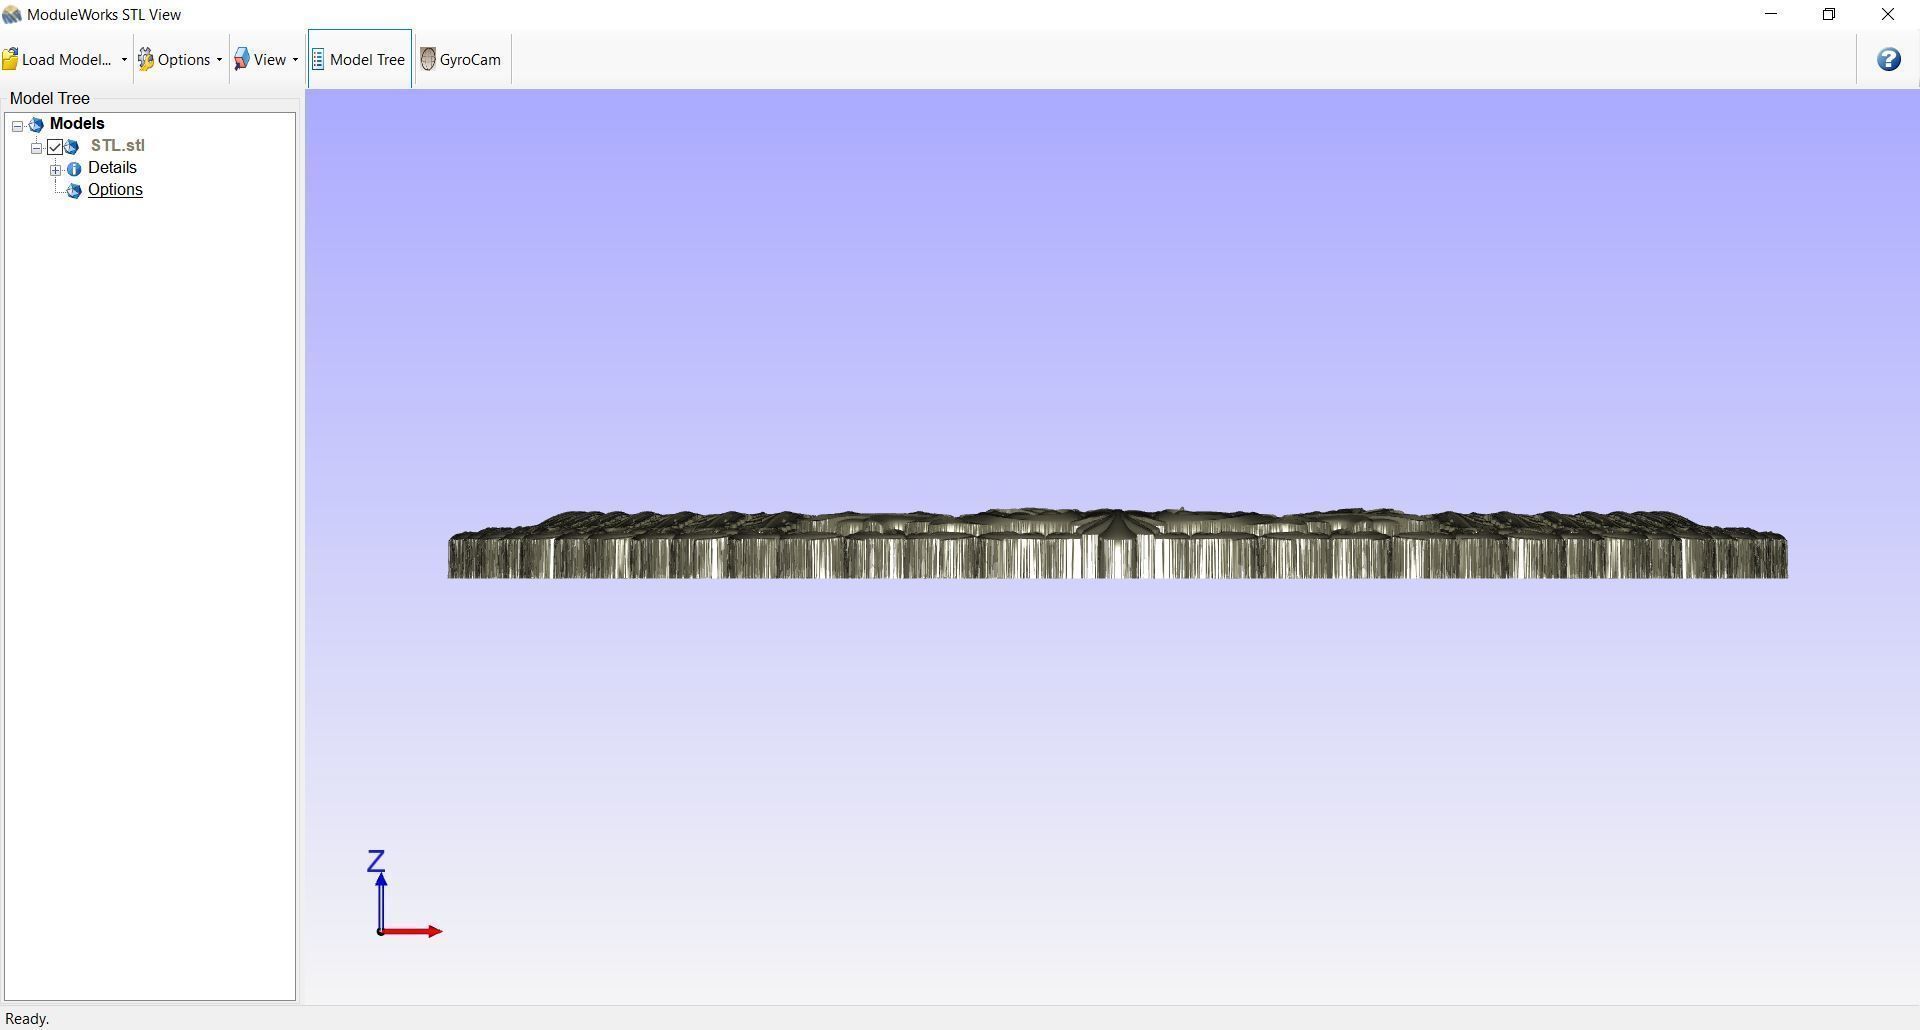Click the Model Tree panel title
Image resolution: width=1920 pixels, height=1030 pixels.
click(50, 99)
